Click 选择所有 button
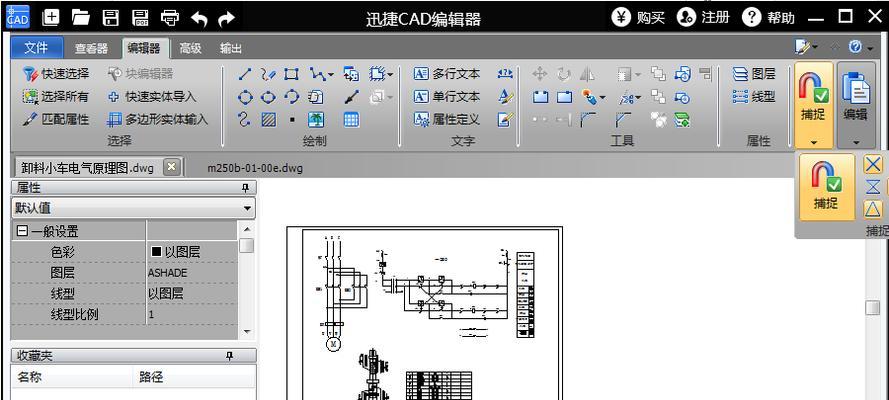The image size is (889, 400). [x=56, y=97]
